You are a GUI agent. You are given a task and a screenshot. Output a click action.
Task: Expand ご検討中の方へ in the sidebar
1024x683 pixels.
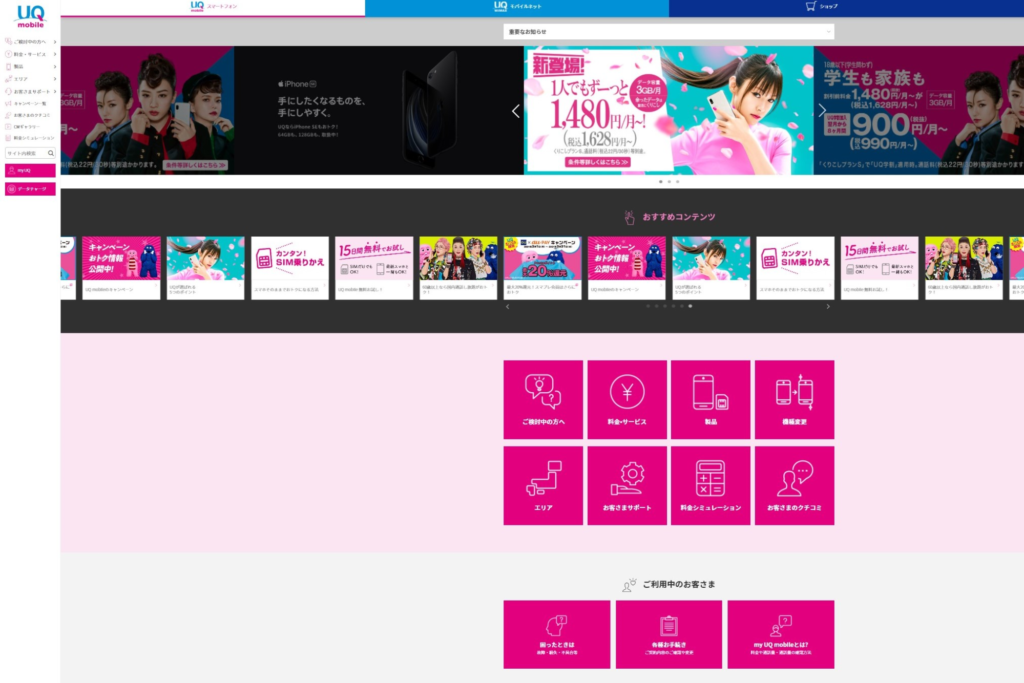(30, 42)
